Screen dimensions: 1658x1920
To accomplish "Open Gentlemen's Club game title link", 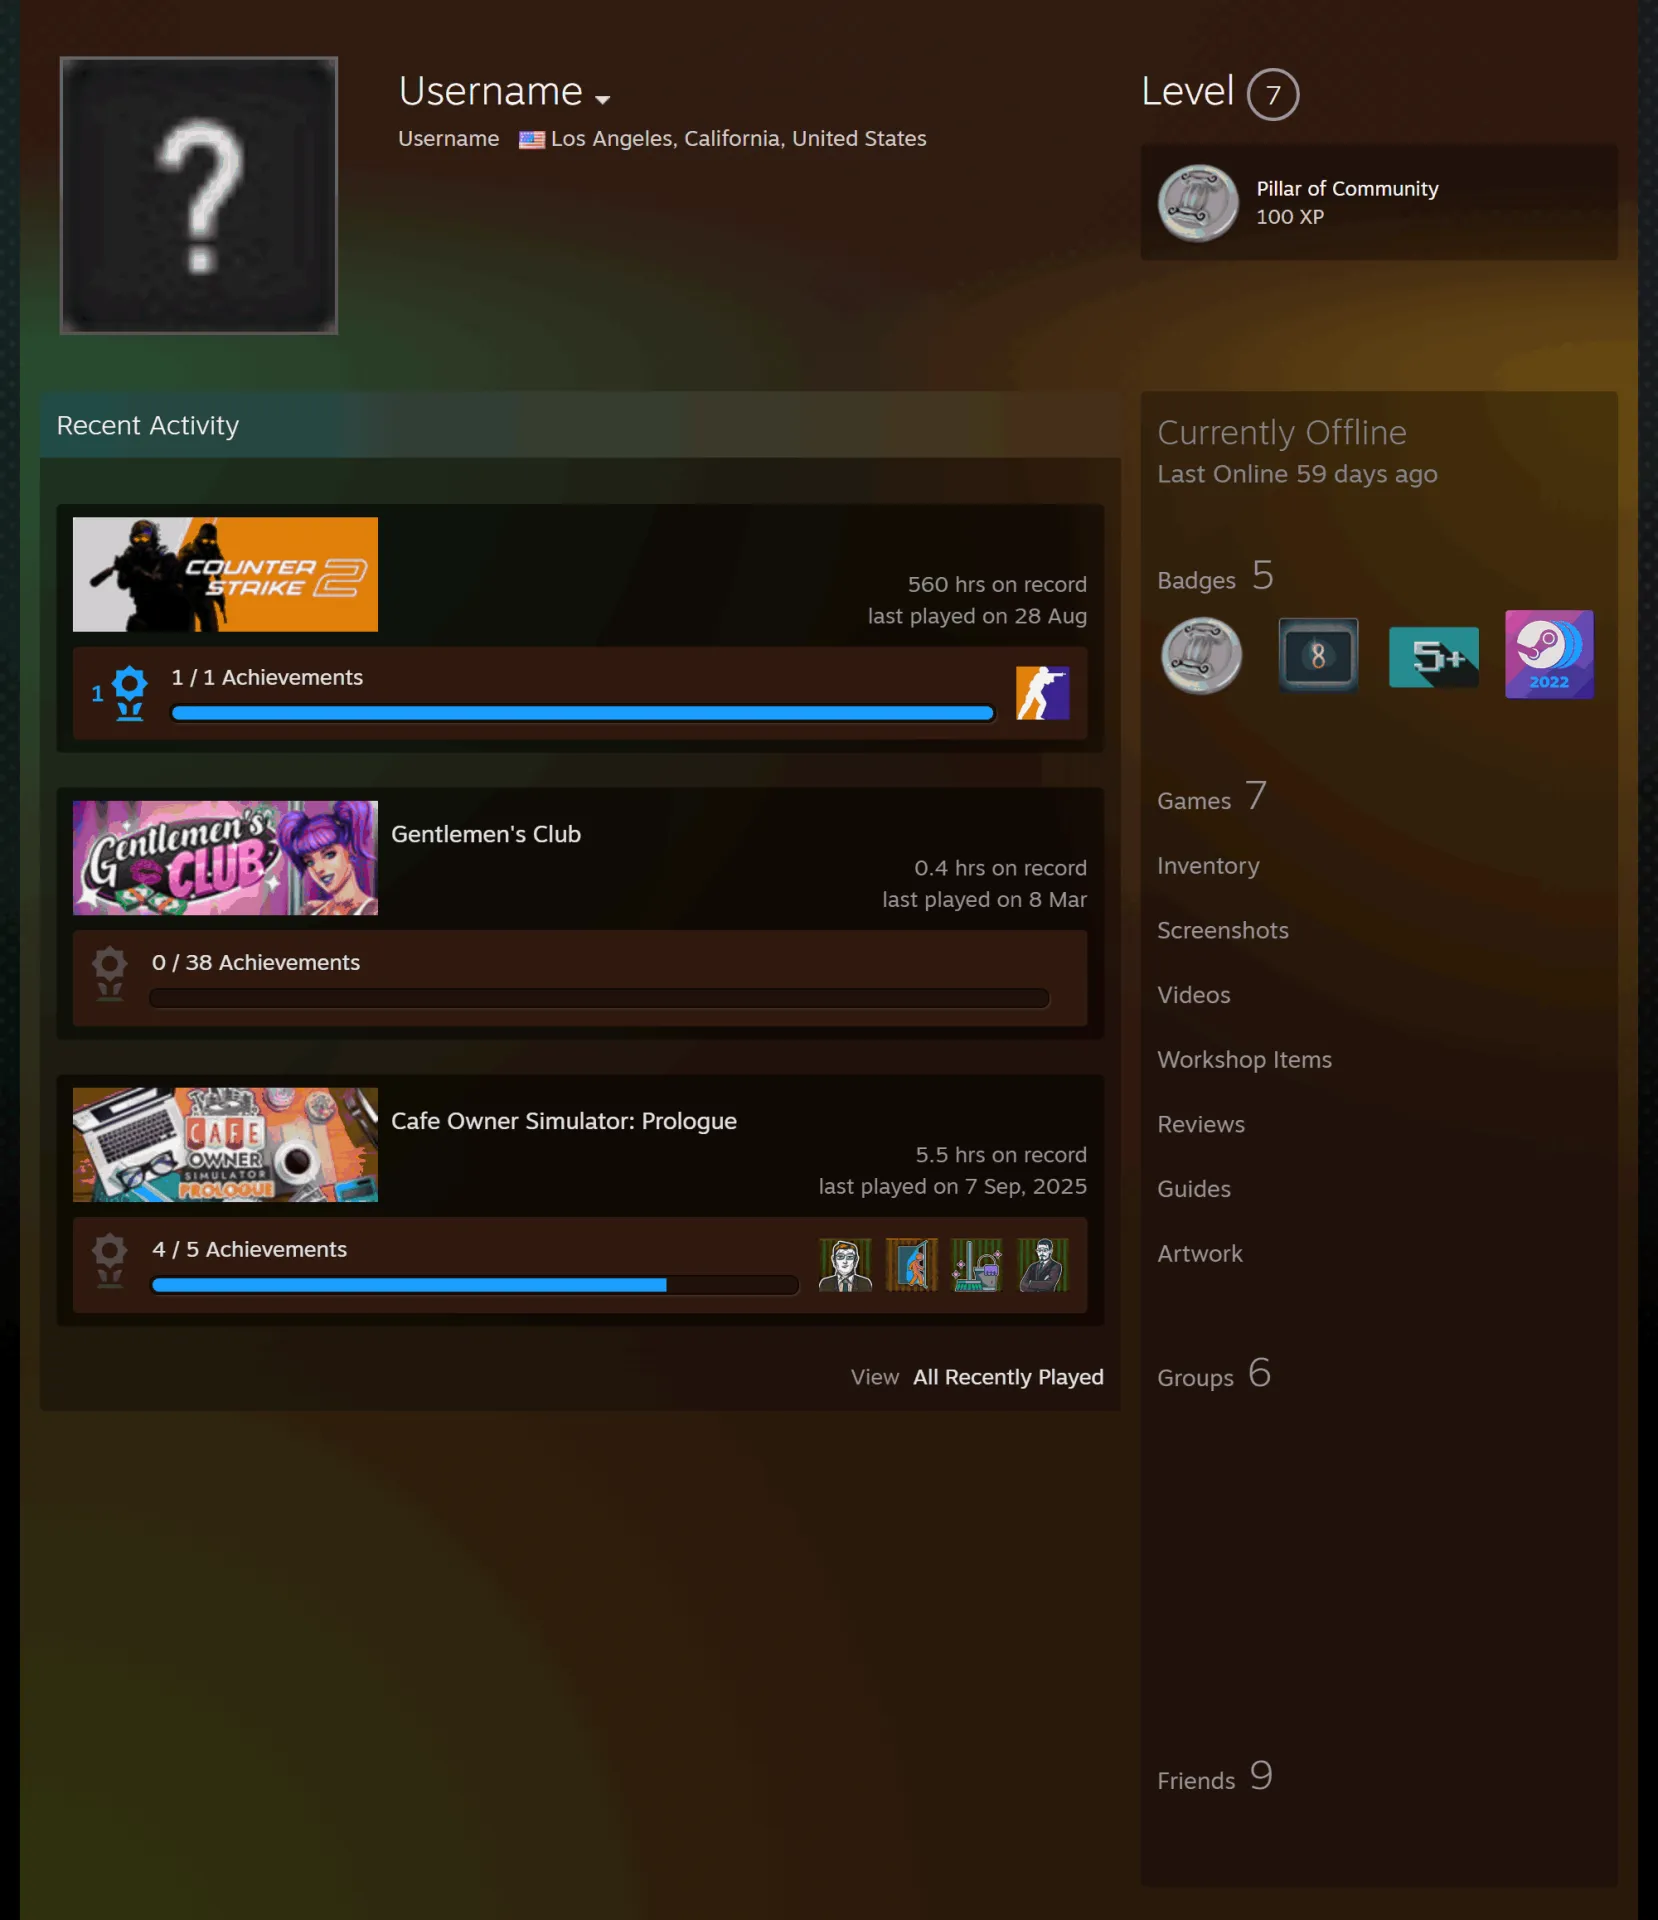I will [486, 834].
